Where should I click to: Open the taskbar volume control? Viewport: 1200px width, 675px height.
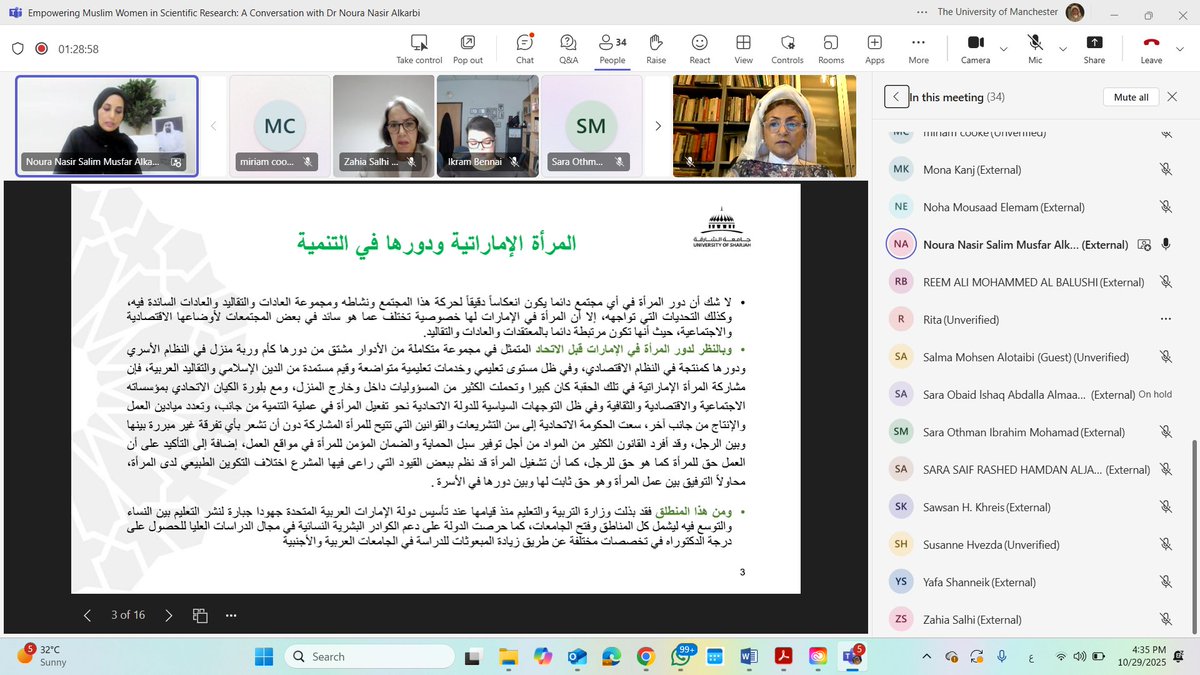pos(1079,657)
